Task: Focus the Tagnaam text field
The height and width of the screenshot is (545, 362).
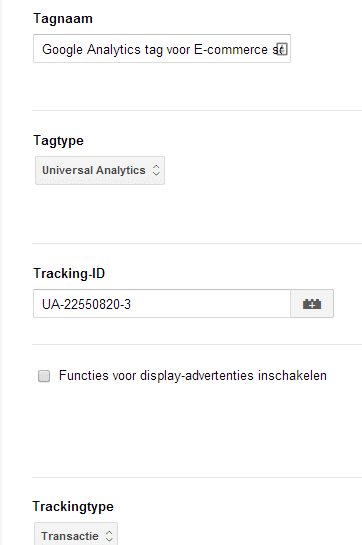Action: (162, 49)
